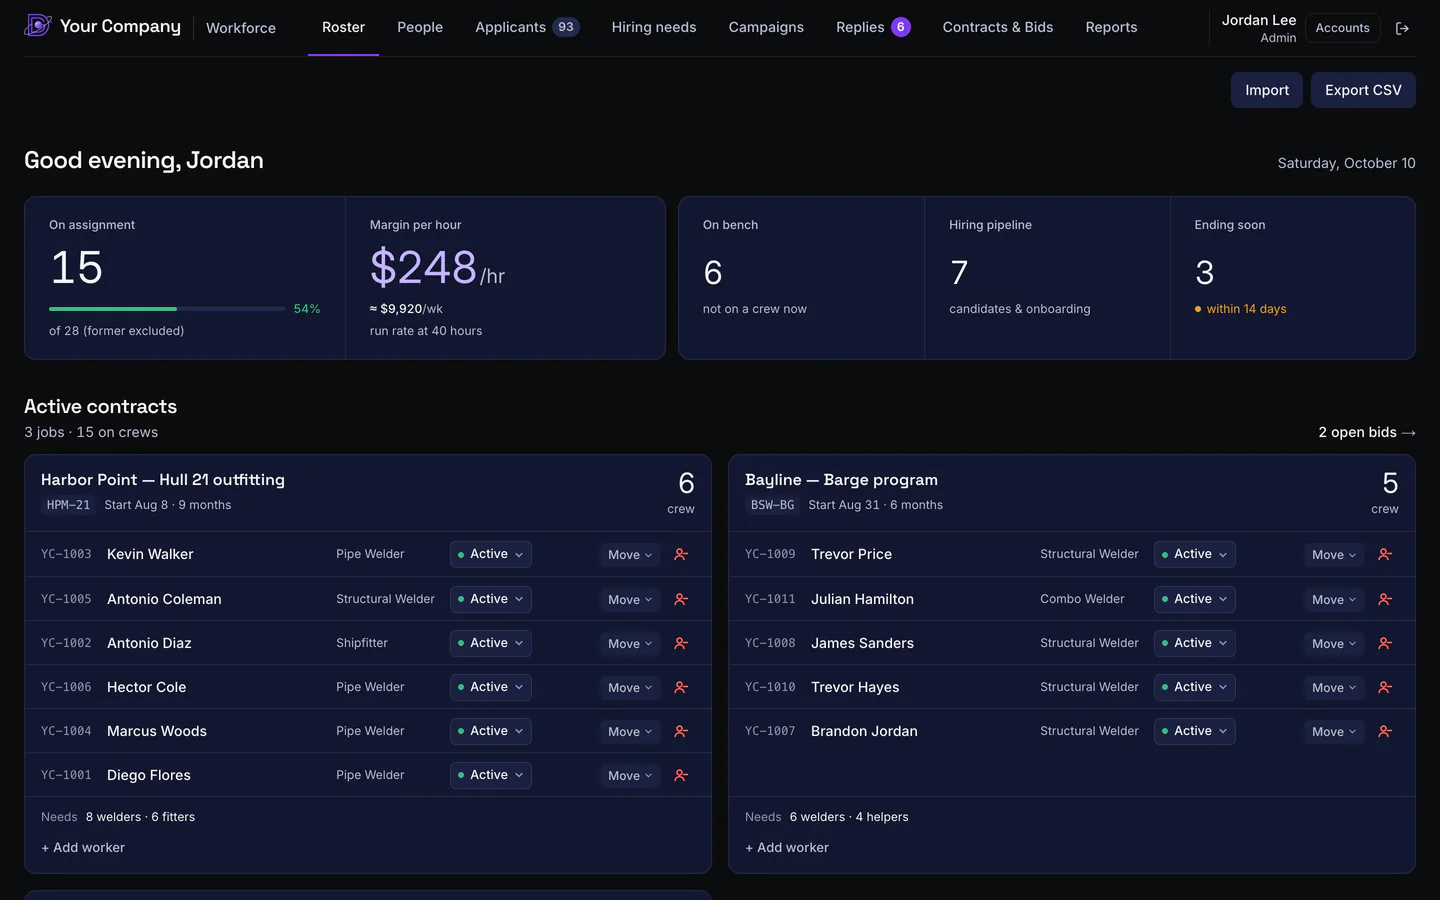The height and width of the screenshot is (900, 1440).
Task: Switch to the People tab
Action: (x=420, y=27)
